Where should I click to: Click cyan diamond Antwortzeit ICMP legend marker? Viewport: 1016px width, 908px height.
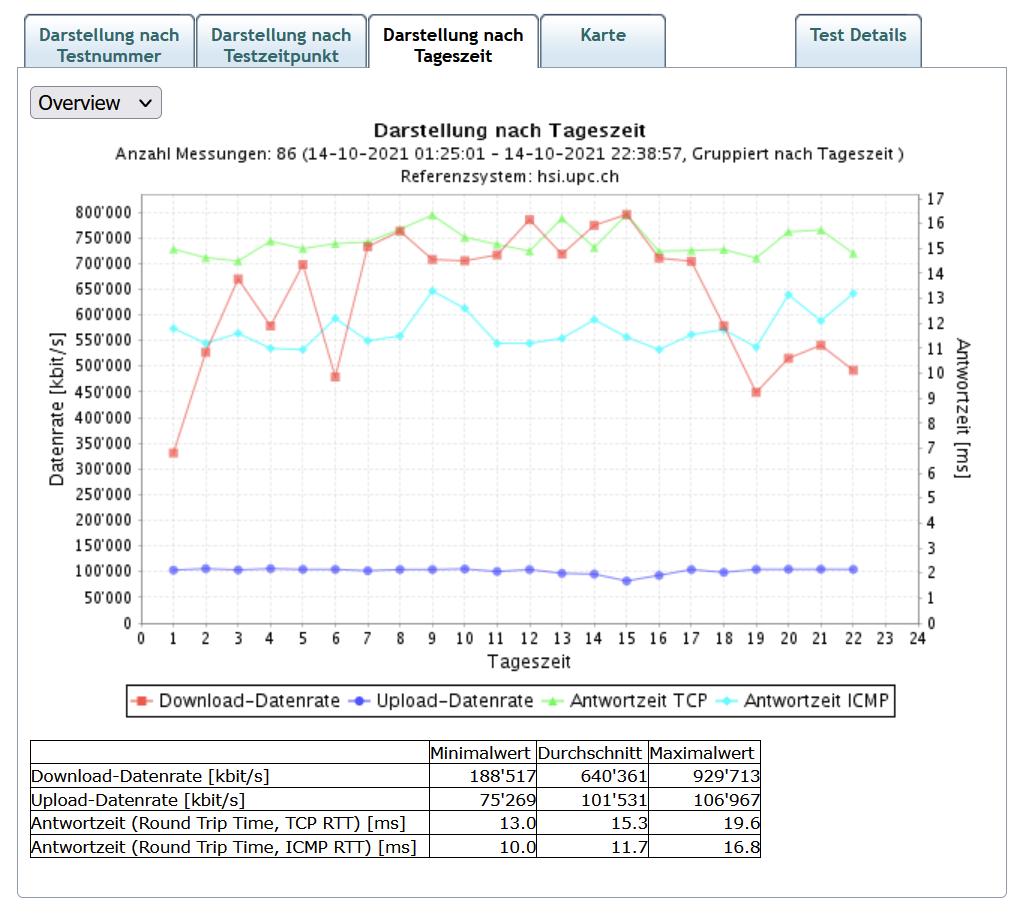pyautogui.click(x=729, y=701)
